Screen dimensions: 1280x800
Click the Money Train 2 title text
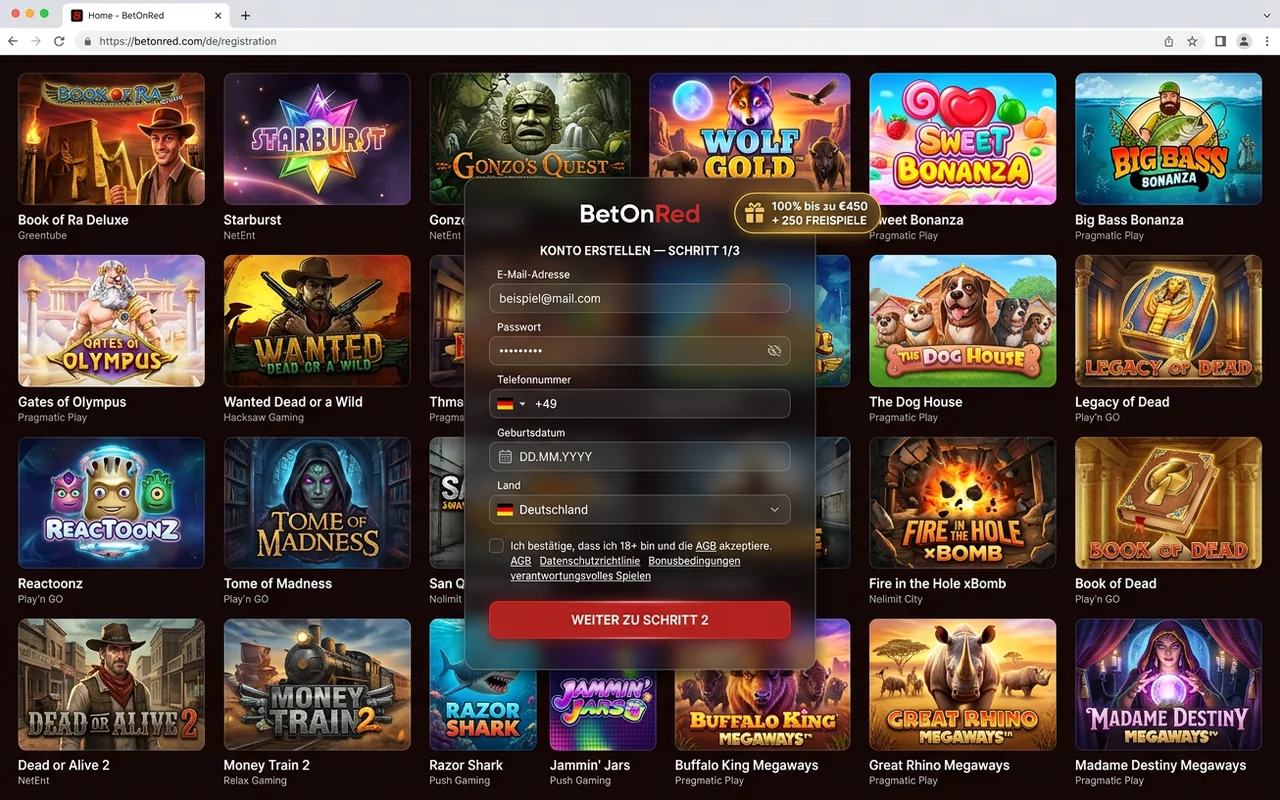click(267, 766)
